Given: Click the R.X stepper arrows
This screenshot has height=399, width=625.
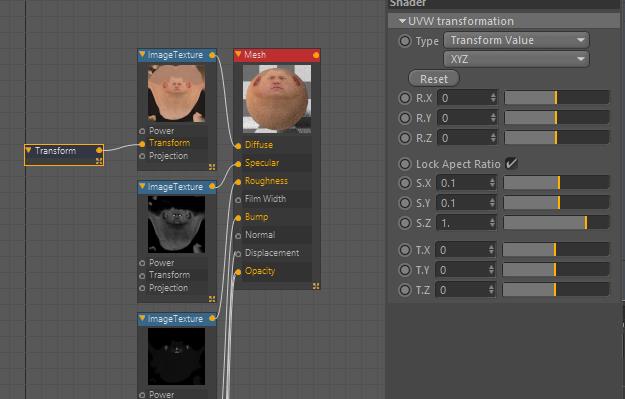Looking at the screenshot, I should [x=493, y=98].
